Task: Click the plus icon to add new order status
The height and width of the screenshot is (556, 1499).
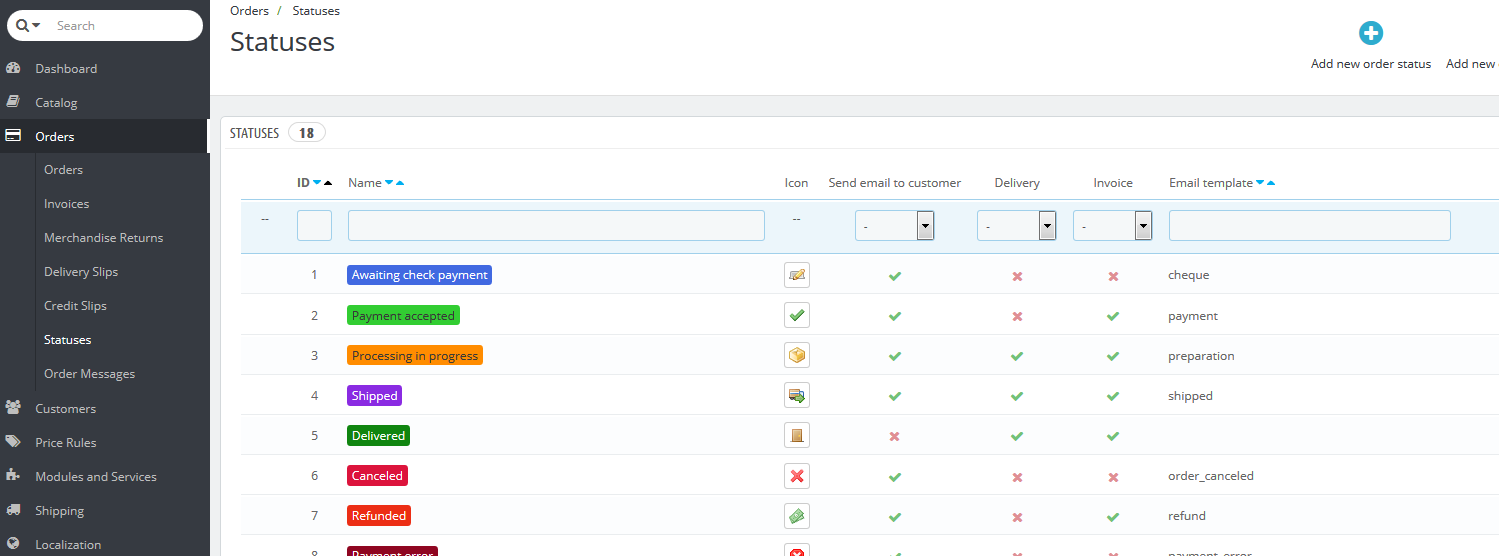Action: click(1370, 34)
